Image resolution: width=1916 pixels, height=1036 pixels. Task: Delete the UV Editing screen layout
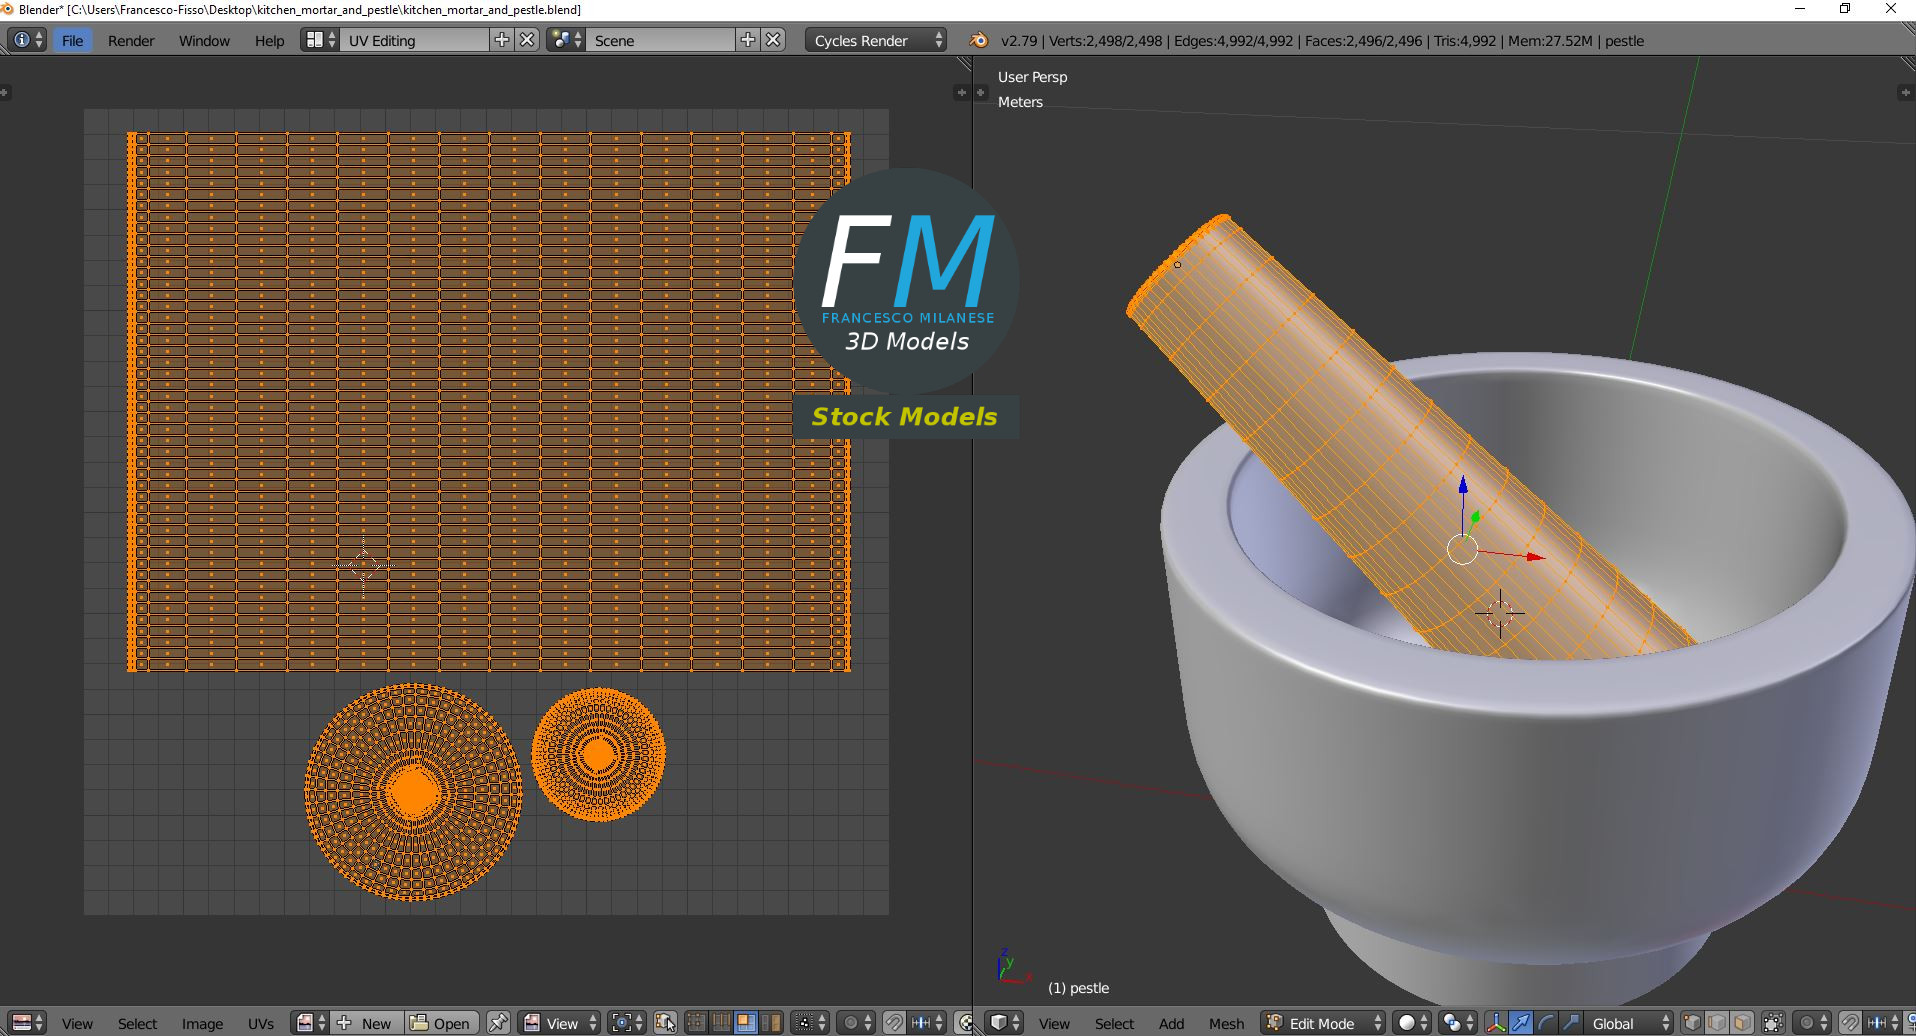tap(527, 40)
